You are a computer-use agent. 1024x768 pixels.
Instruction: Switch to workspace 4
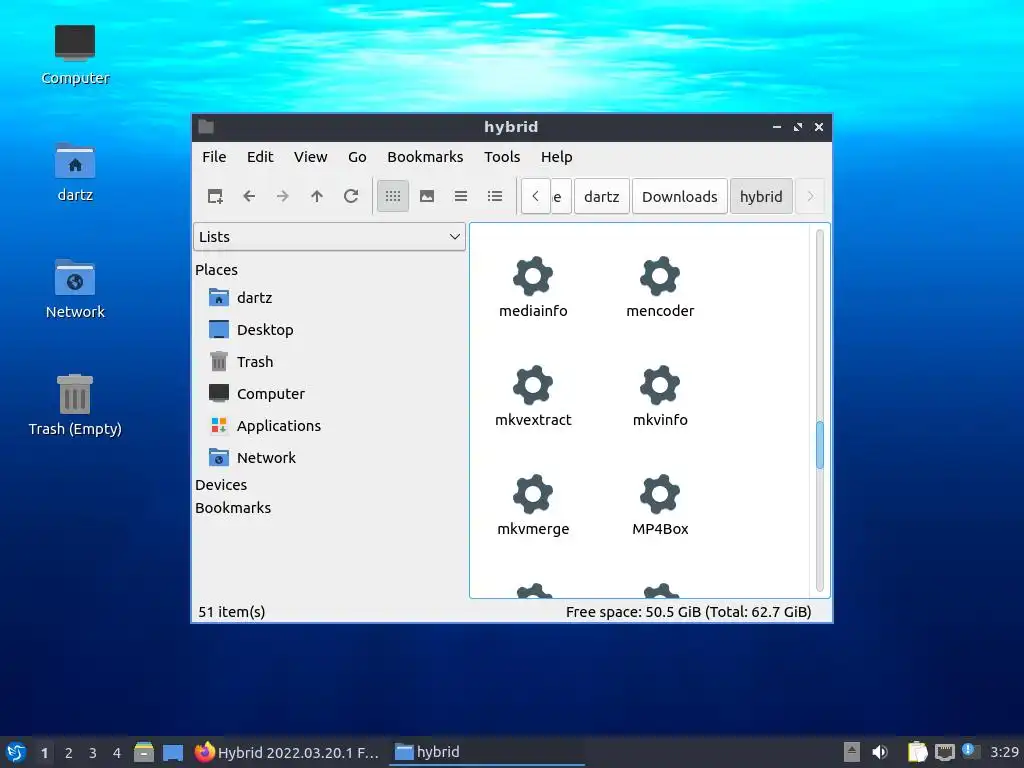coord(117,753)
